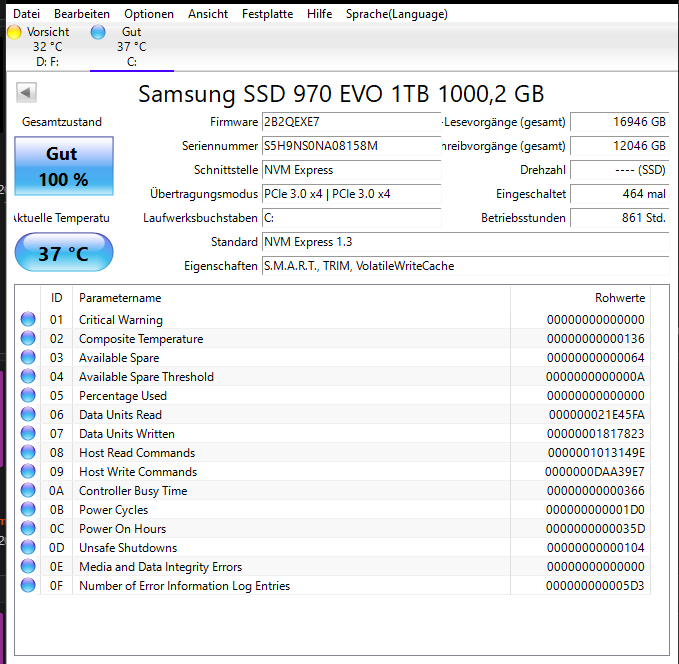Open the Hilfe menu
Screen dimensions: 679x664
tap(320, 14)
